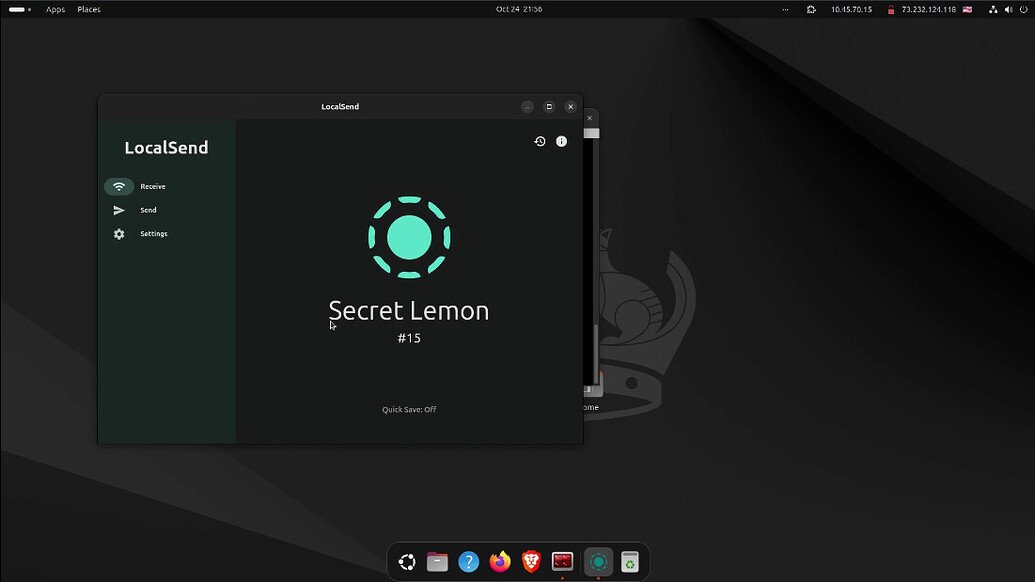This screenshot has height=582, width=1035.
Task: Launch Firefox from the dock
Action: (499, 562)
